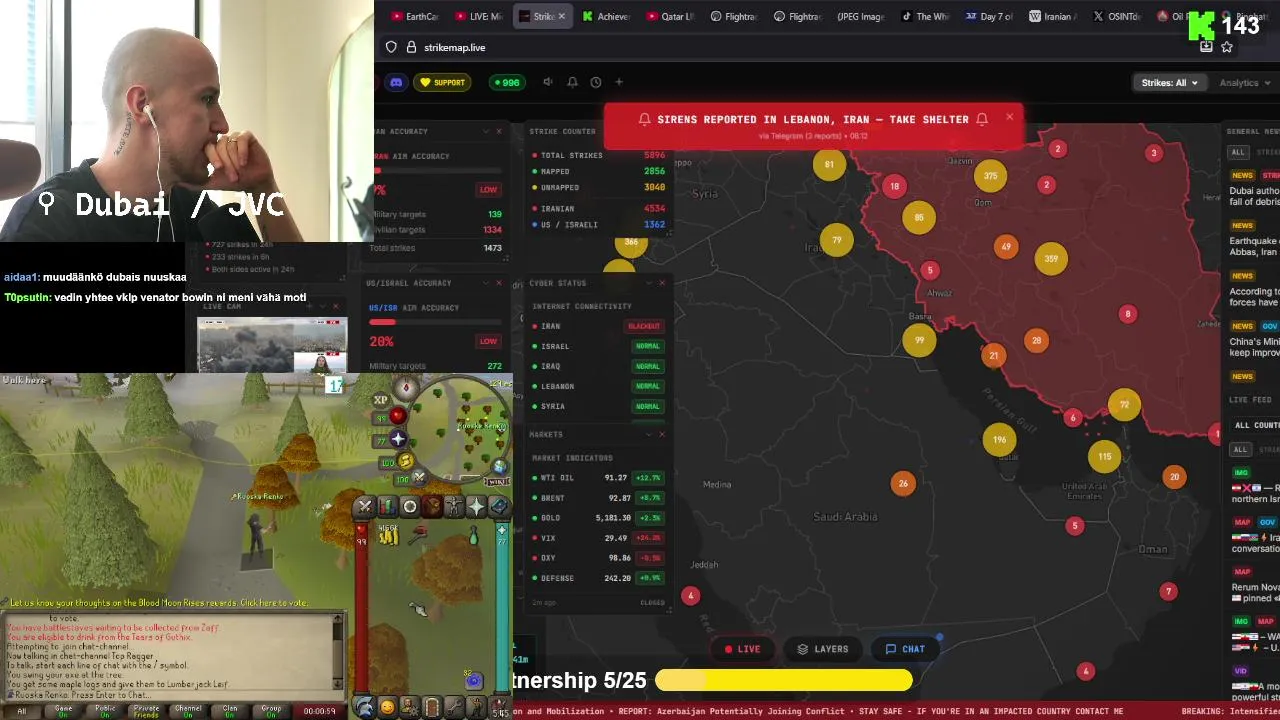Close the Cyber Status panel
Screen dimensions: 1280x720
click(x=661, y=283)
